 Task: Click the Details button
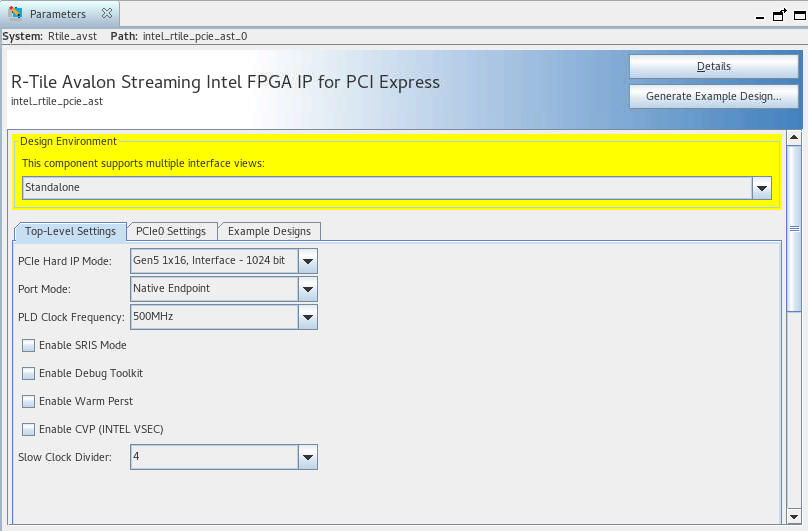(713, 67)
